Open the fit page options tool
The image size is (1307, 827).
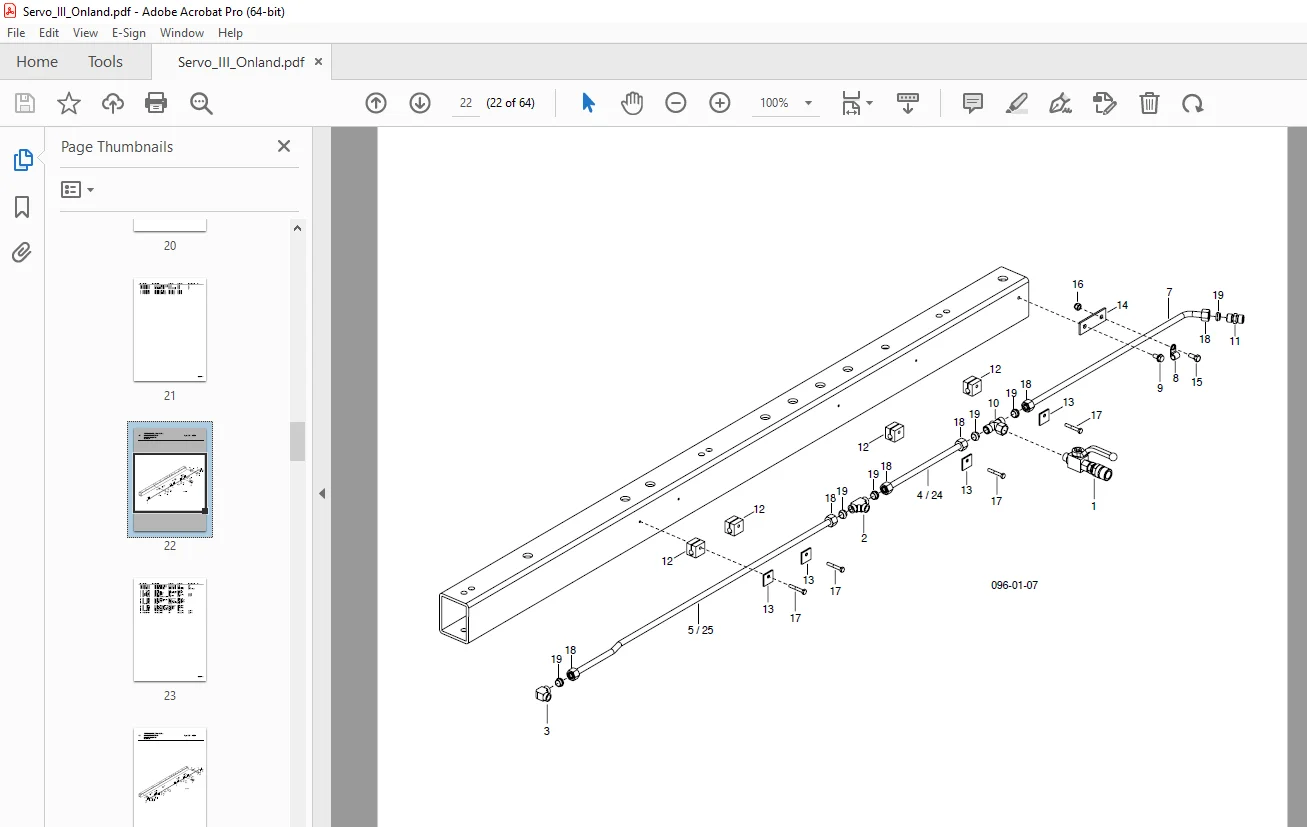click(851, 103)
